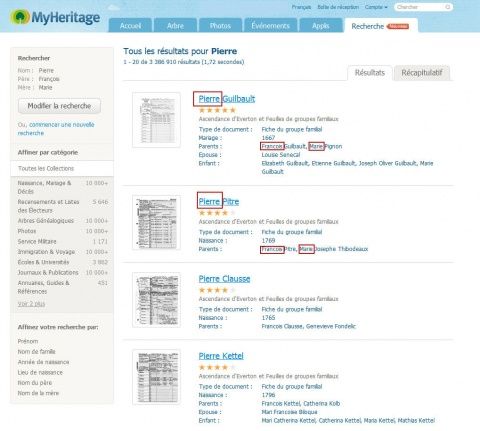Image resolution: width=480 pixels, height=431 pixels.
Task: Click the search magnifier icon in Chercher box
Action: 448,7
